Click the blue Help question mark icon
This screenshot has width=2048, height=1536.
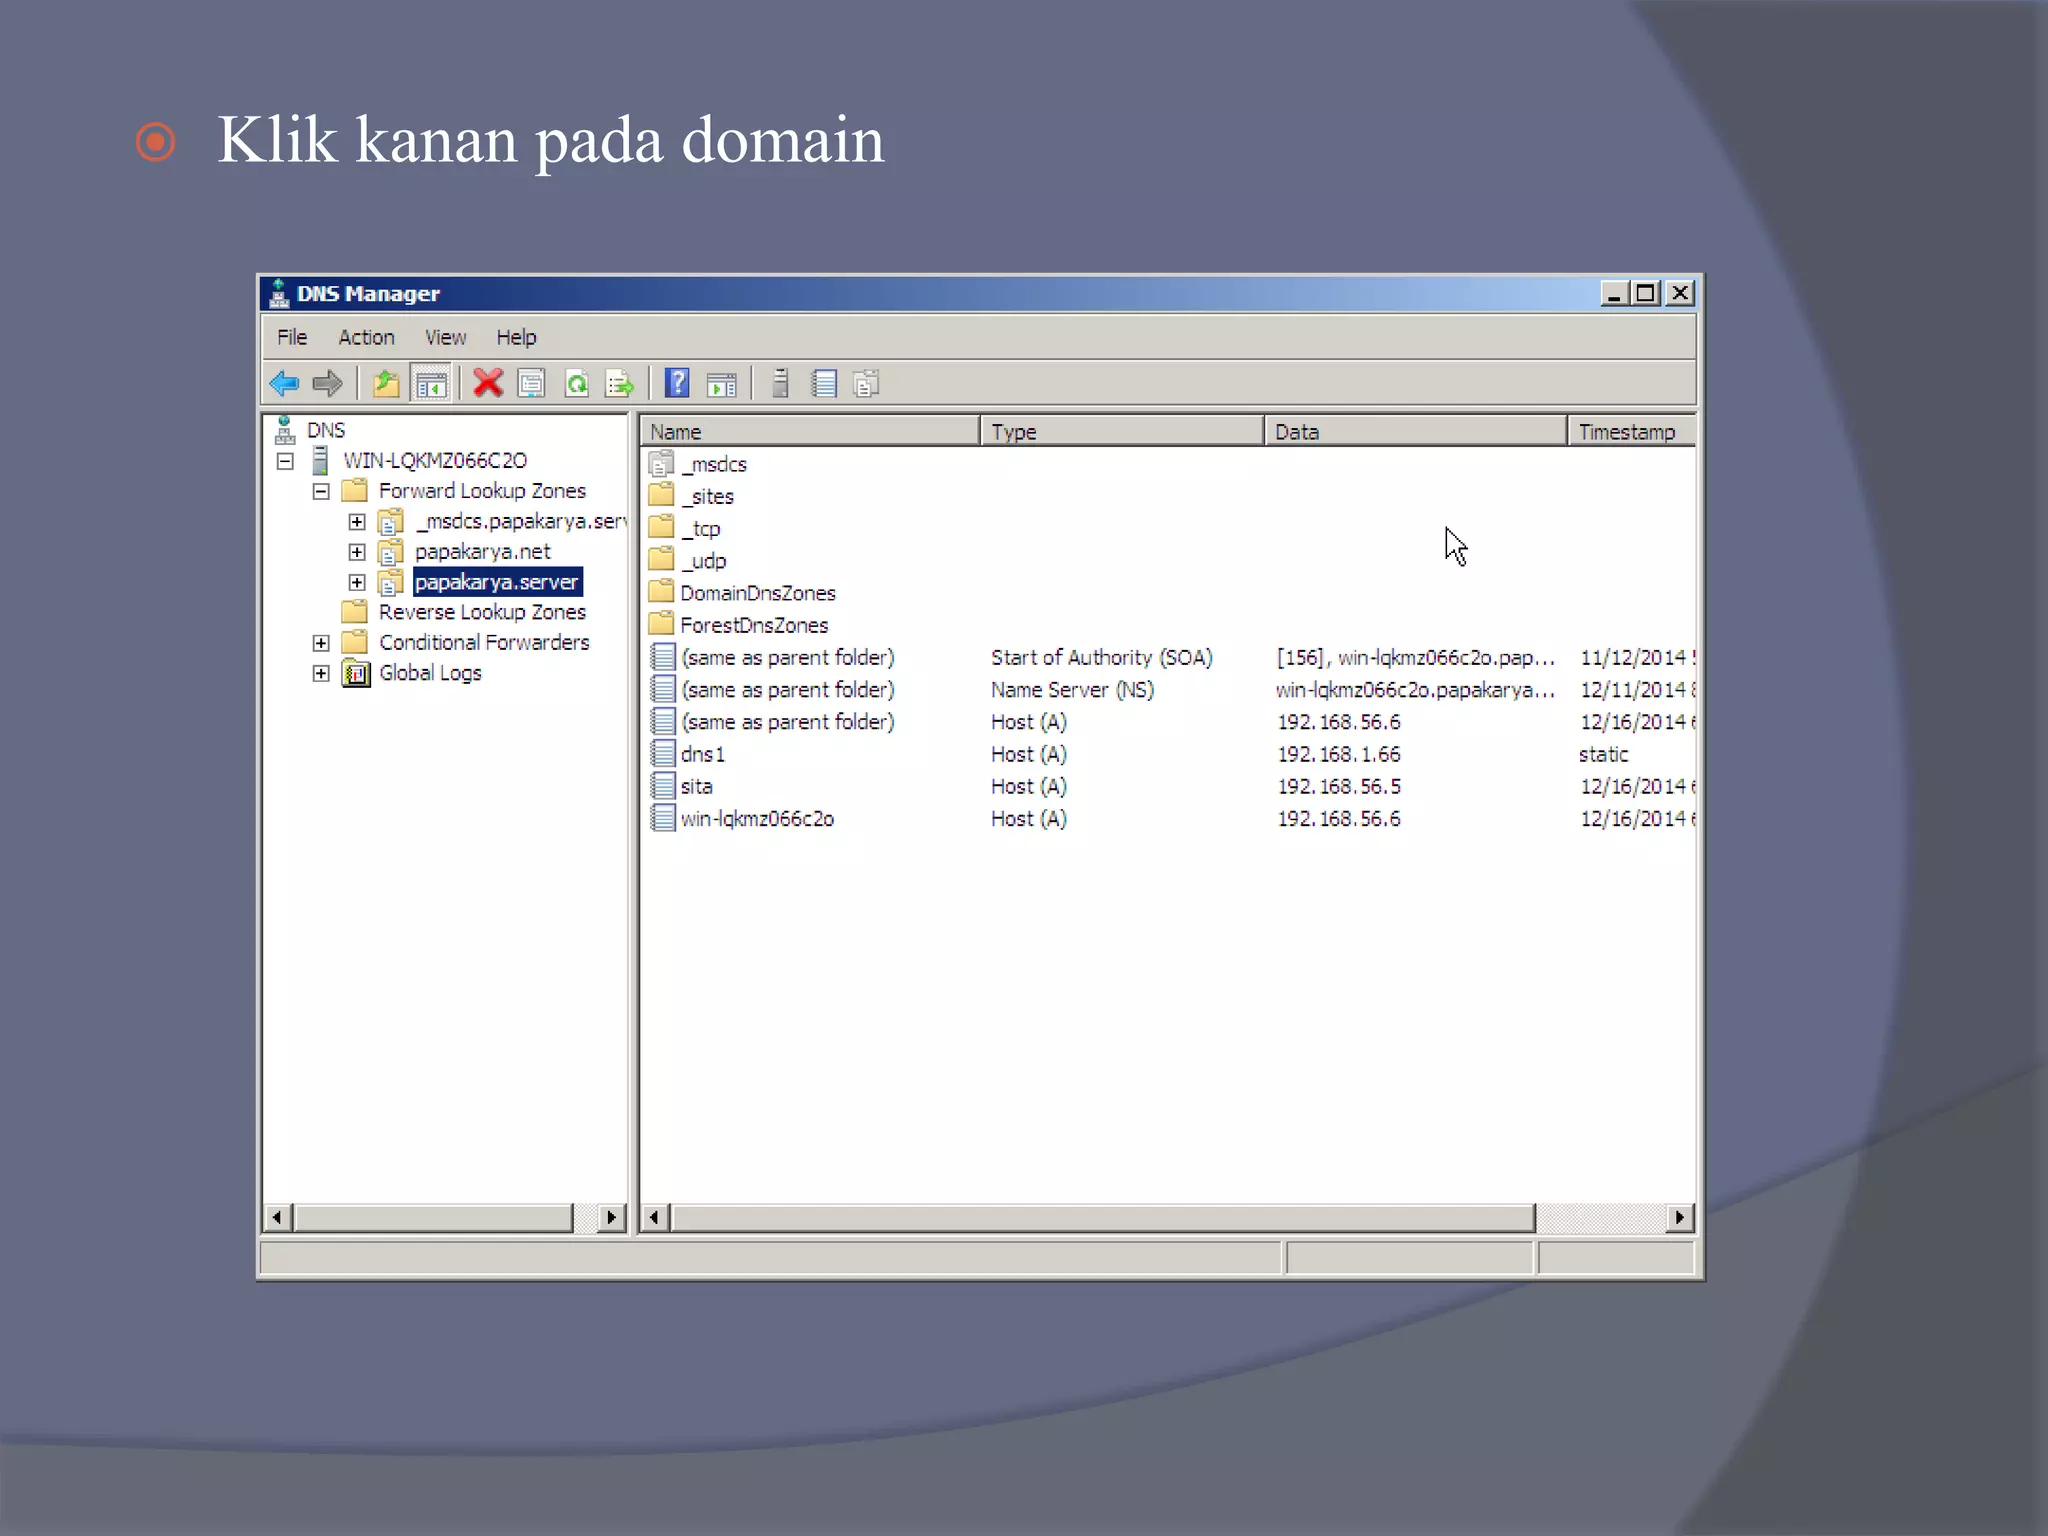[678, 383]
